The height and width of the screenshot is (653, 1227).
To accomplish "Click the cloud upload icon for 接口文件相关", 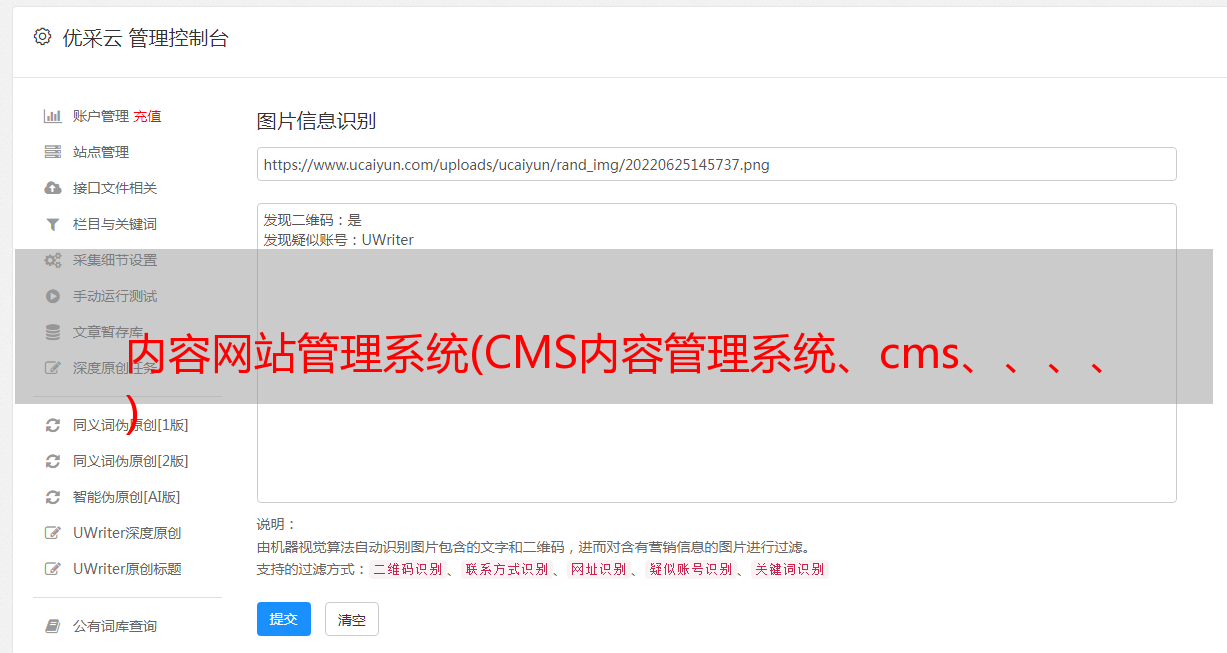I will click(x=53, y=188).
